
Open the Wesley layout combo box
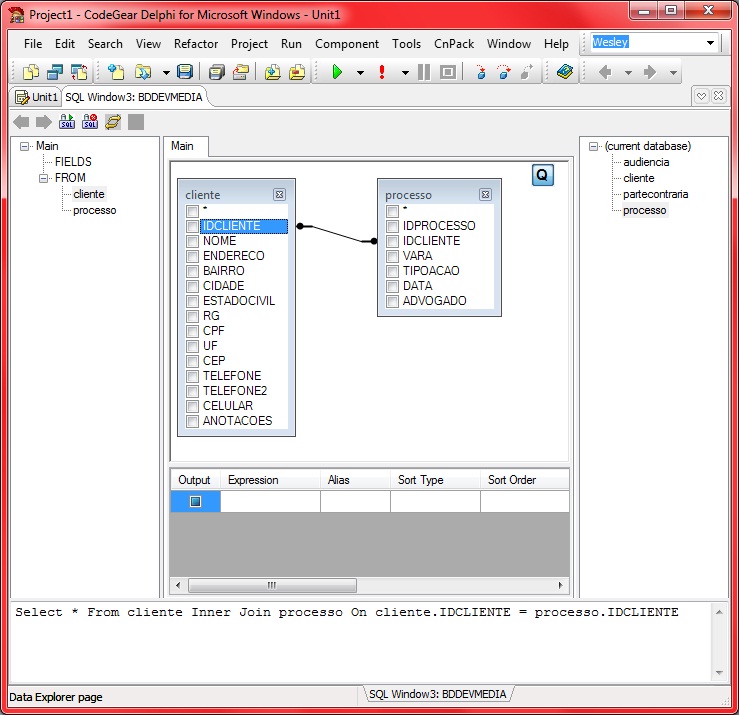click(x=711, y=43)
